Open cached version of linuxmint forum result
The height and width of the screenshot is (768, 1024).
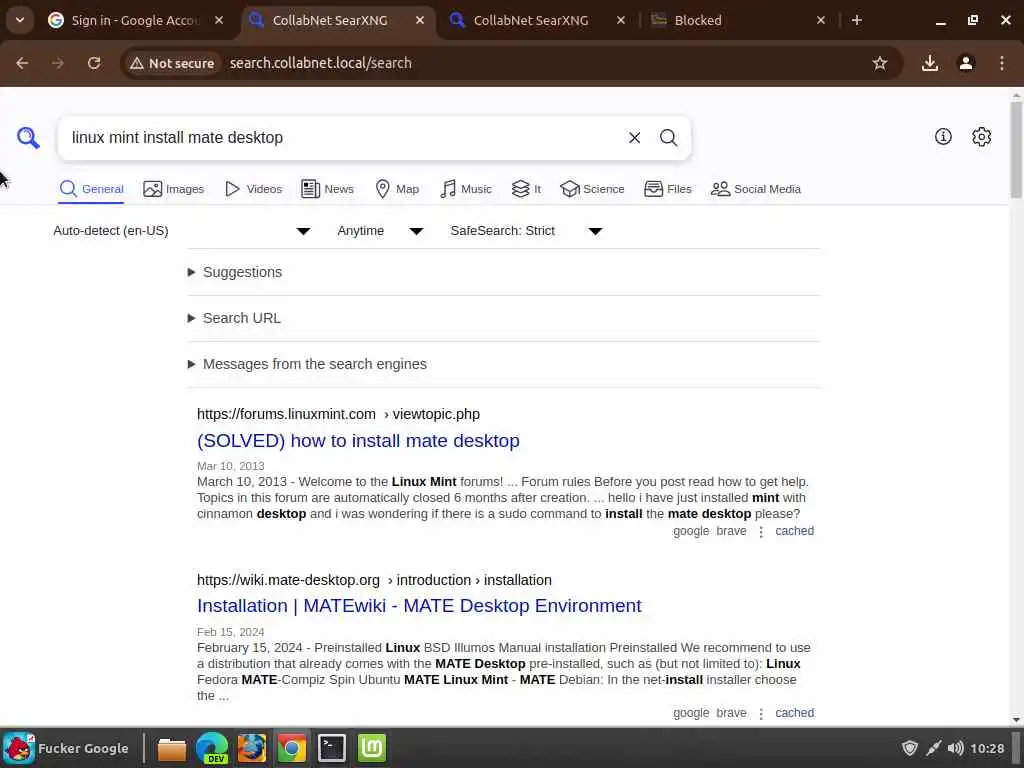(794, 531)
